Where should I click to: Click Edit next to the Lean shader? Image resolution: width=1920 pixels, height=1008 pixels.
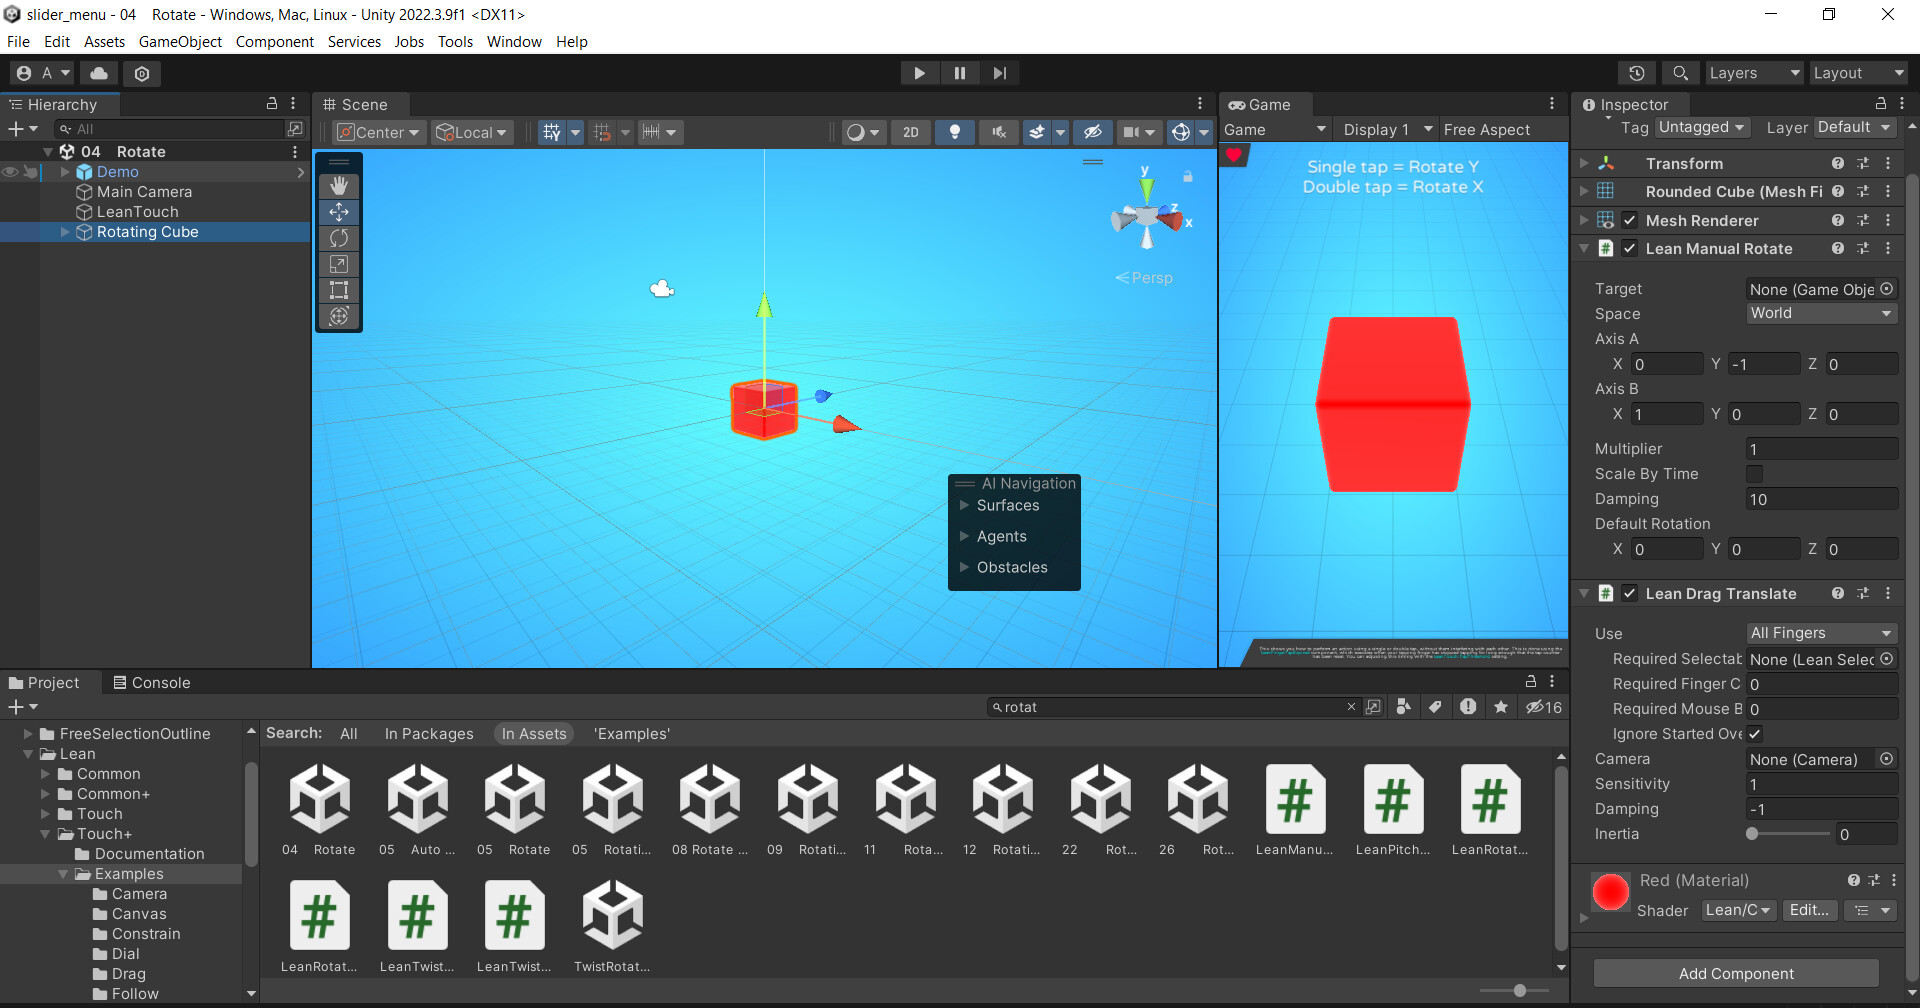point(1809,910)
